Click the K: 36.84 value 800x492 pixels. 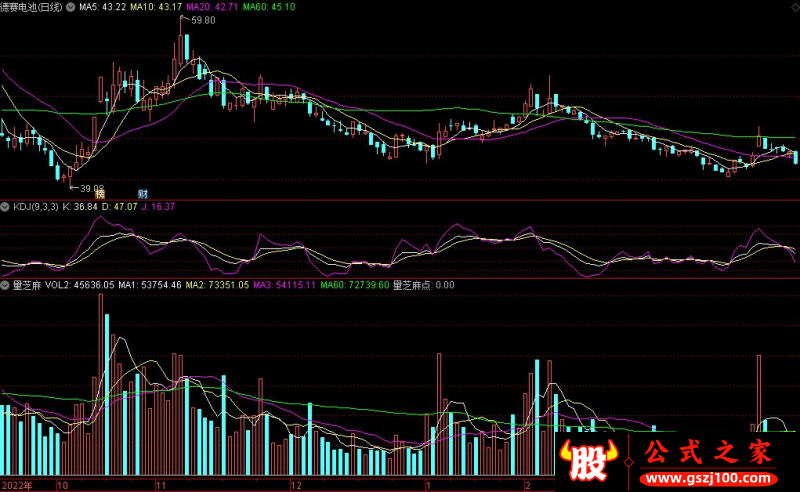(x=80, y=207)
